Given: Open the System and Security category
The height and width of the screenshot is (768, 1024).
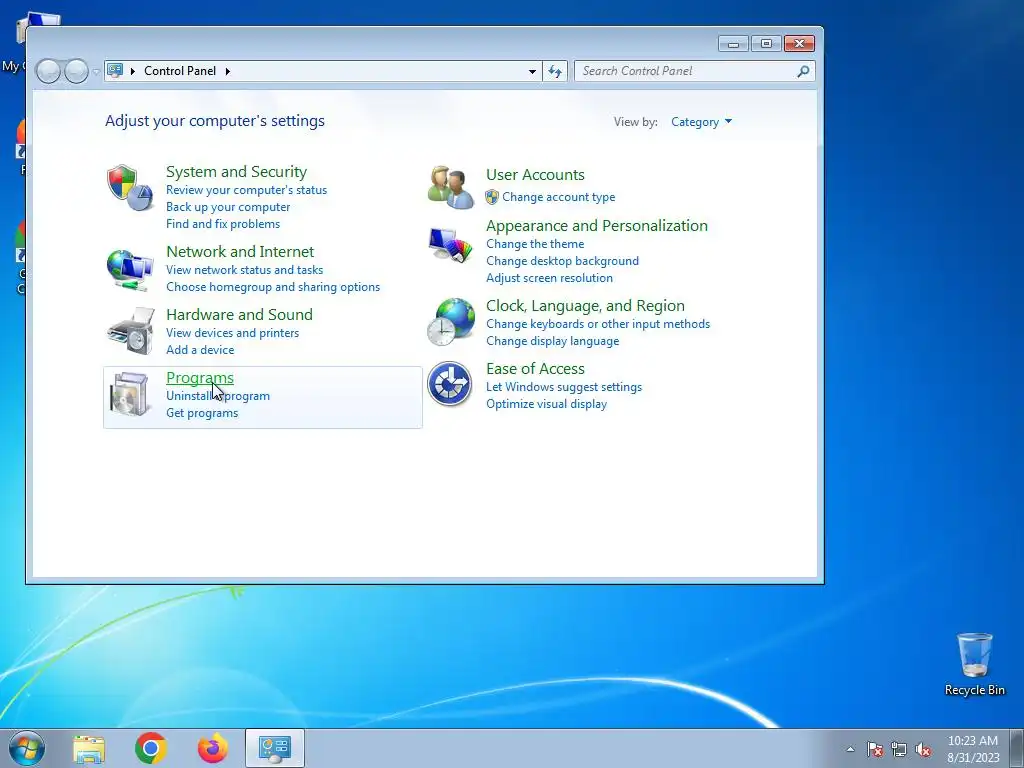Looking at the screenshot, I should pos(236,172).
